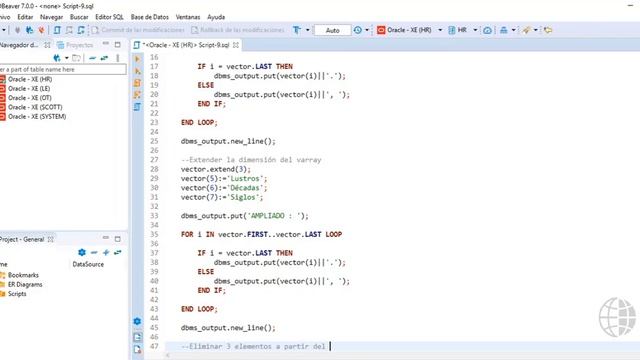Screen dimensions: 640x360
Task: Open dropdown beside Navegador new connection icon
Action: pos(67,58)
